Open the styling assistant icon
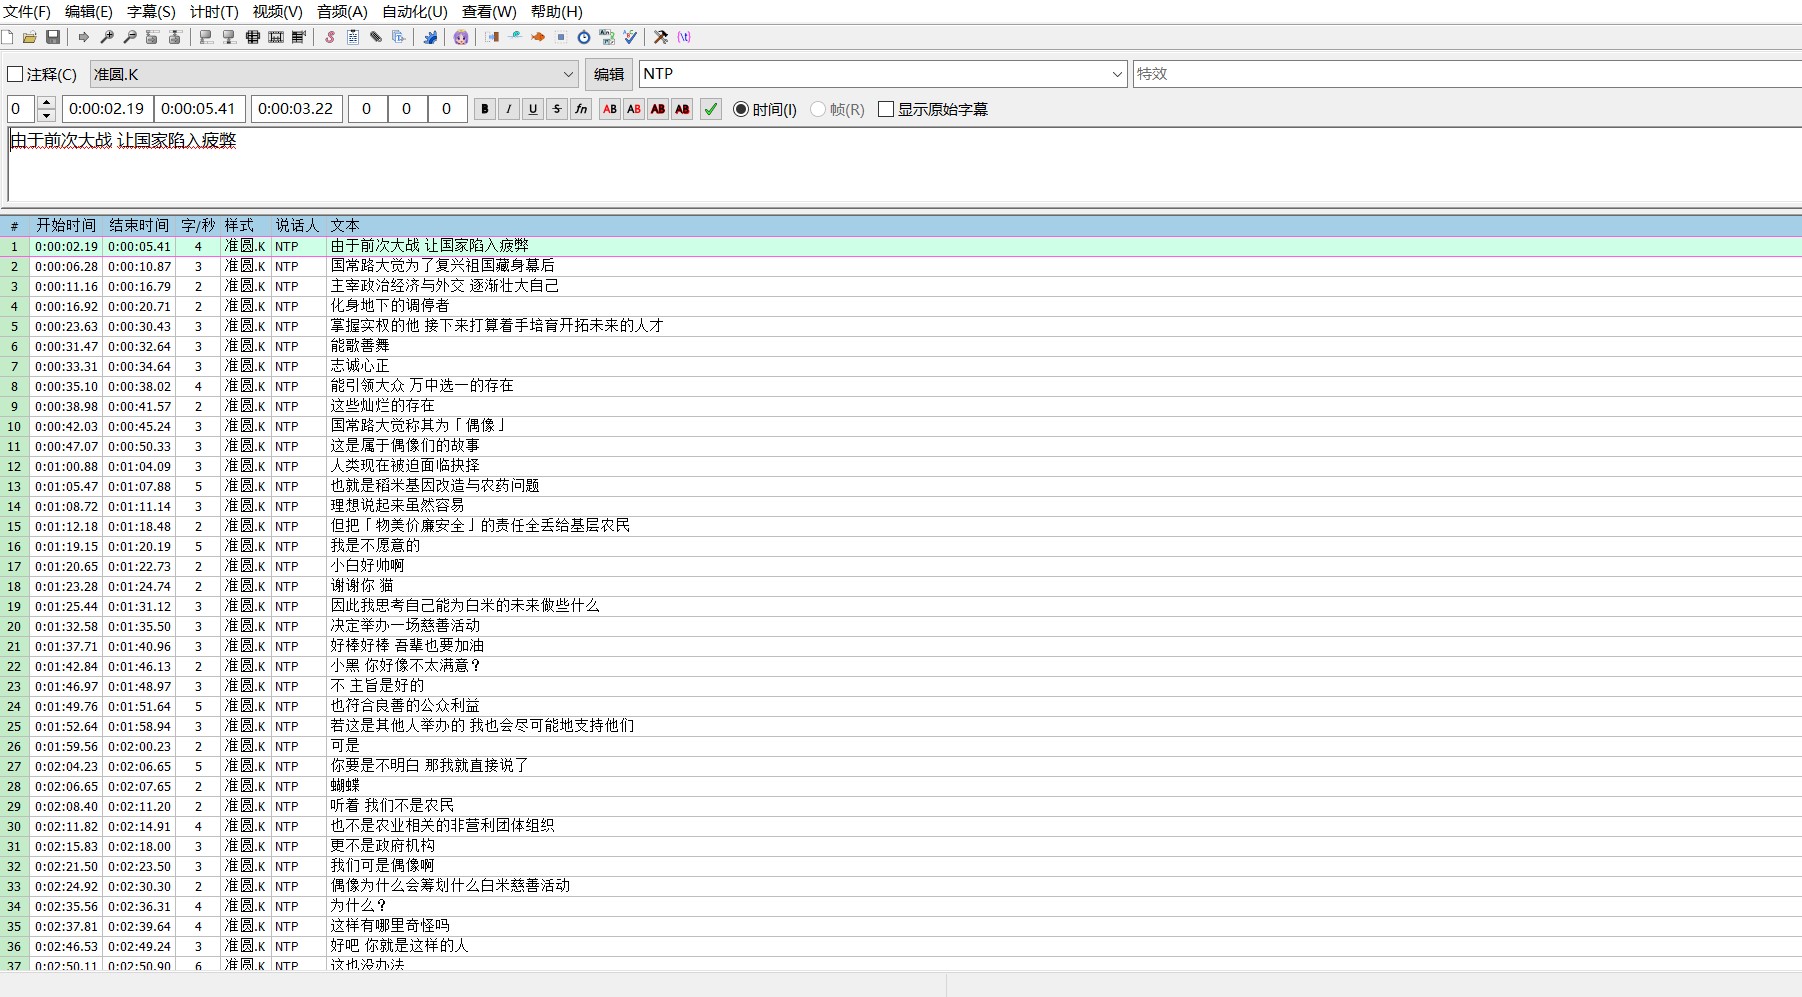 pos(515,37)
